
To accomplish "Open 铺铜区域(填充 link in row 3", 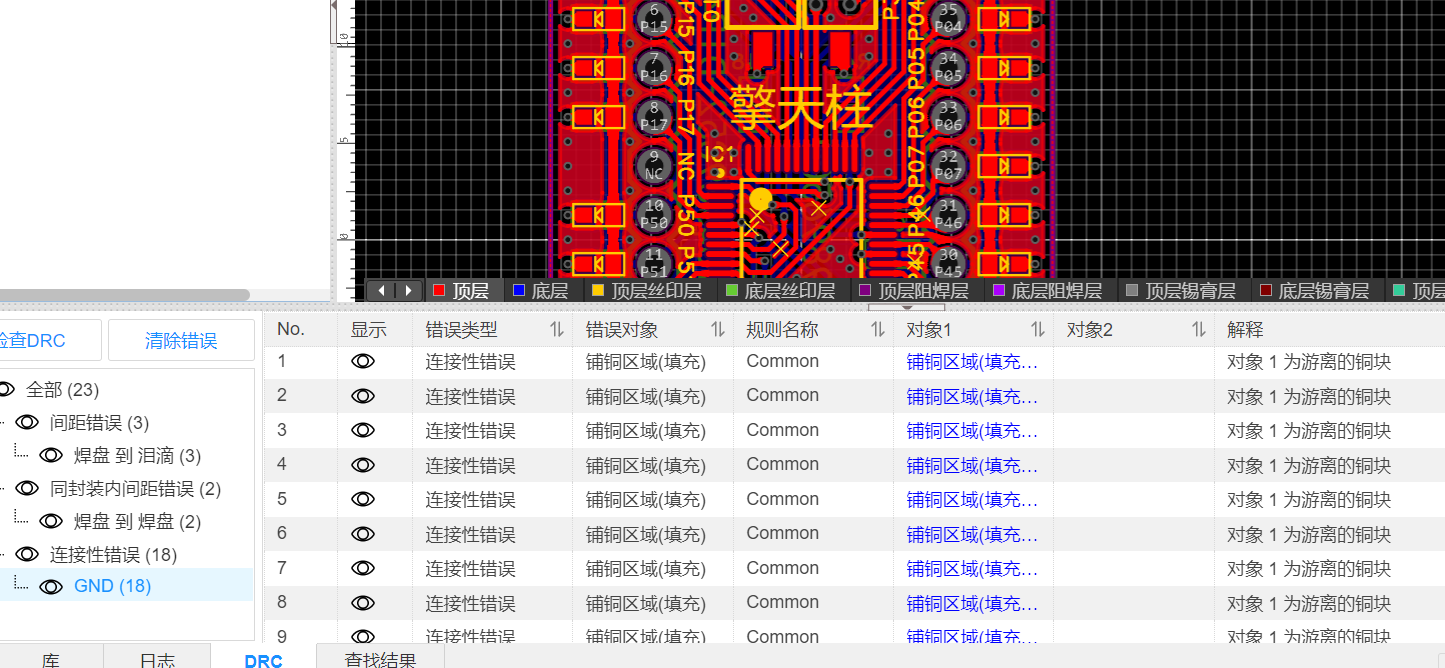I will click(x=972, y=431).
